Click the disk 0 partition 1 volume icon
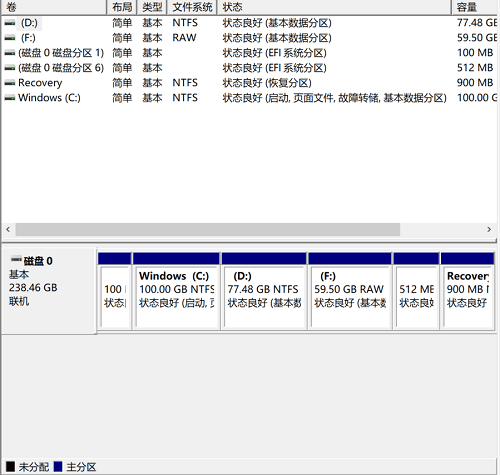 click(10, 53)
